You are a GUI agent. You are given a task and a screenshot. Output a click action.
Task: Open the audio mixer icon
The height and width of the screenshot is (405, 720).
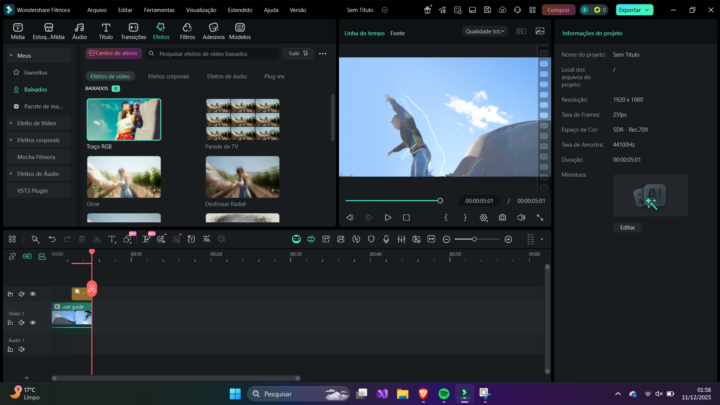(401, 239)
